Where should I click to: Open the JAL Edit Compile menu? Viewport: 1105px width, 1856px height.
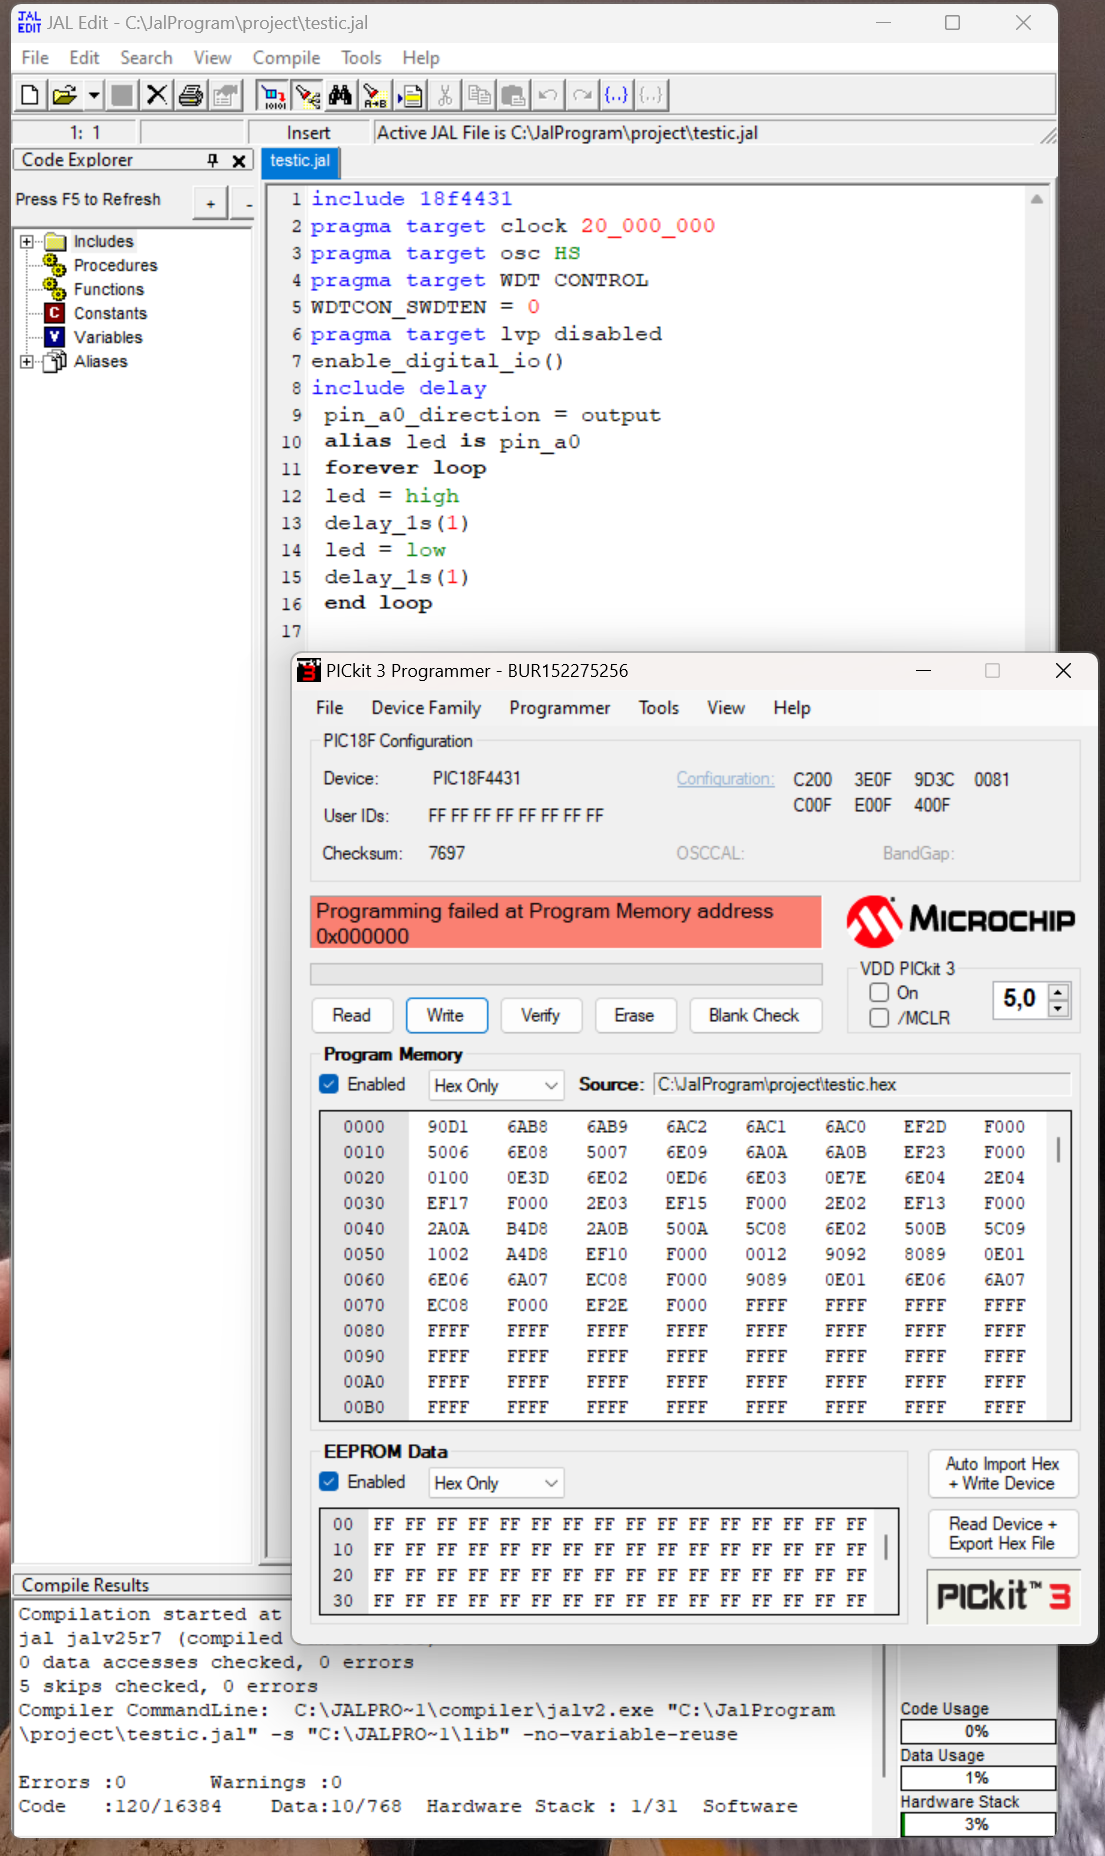pos(286,58)
